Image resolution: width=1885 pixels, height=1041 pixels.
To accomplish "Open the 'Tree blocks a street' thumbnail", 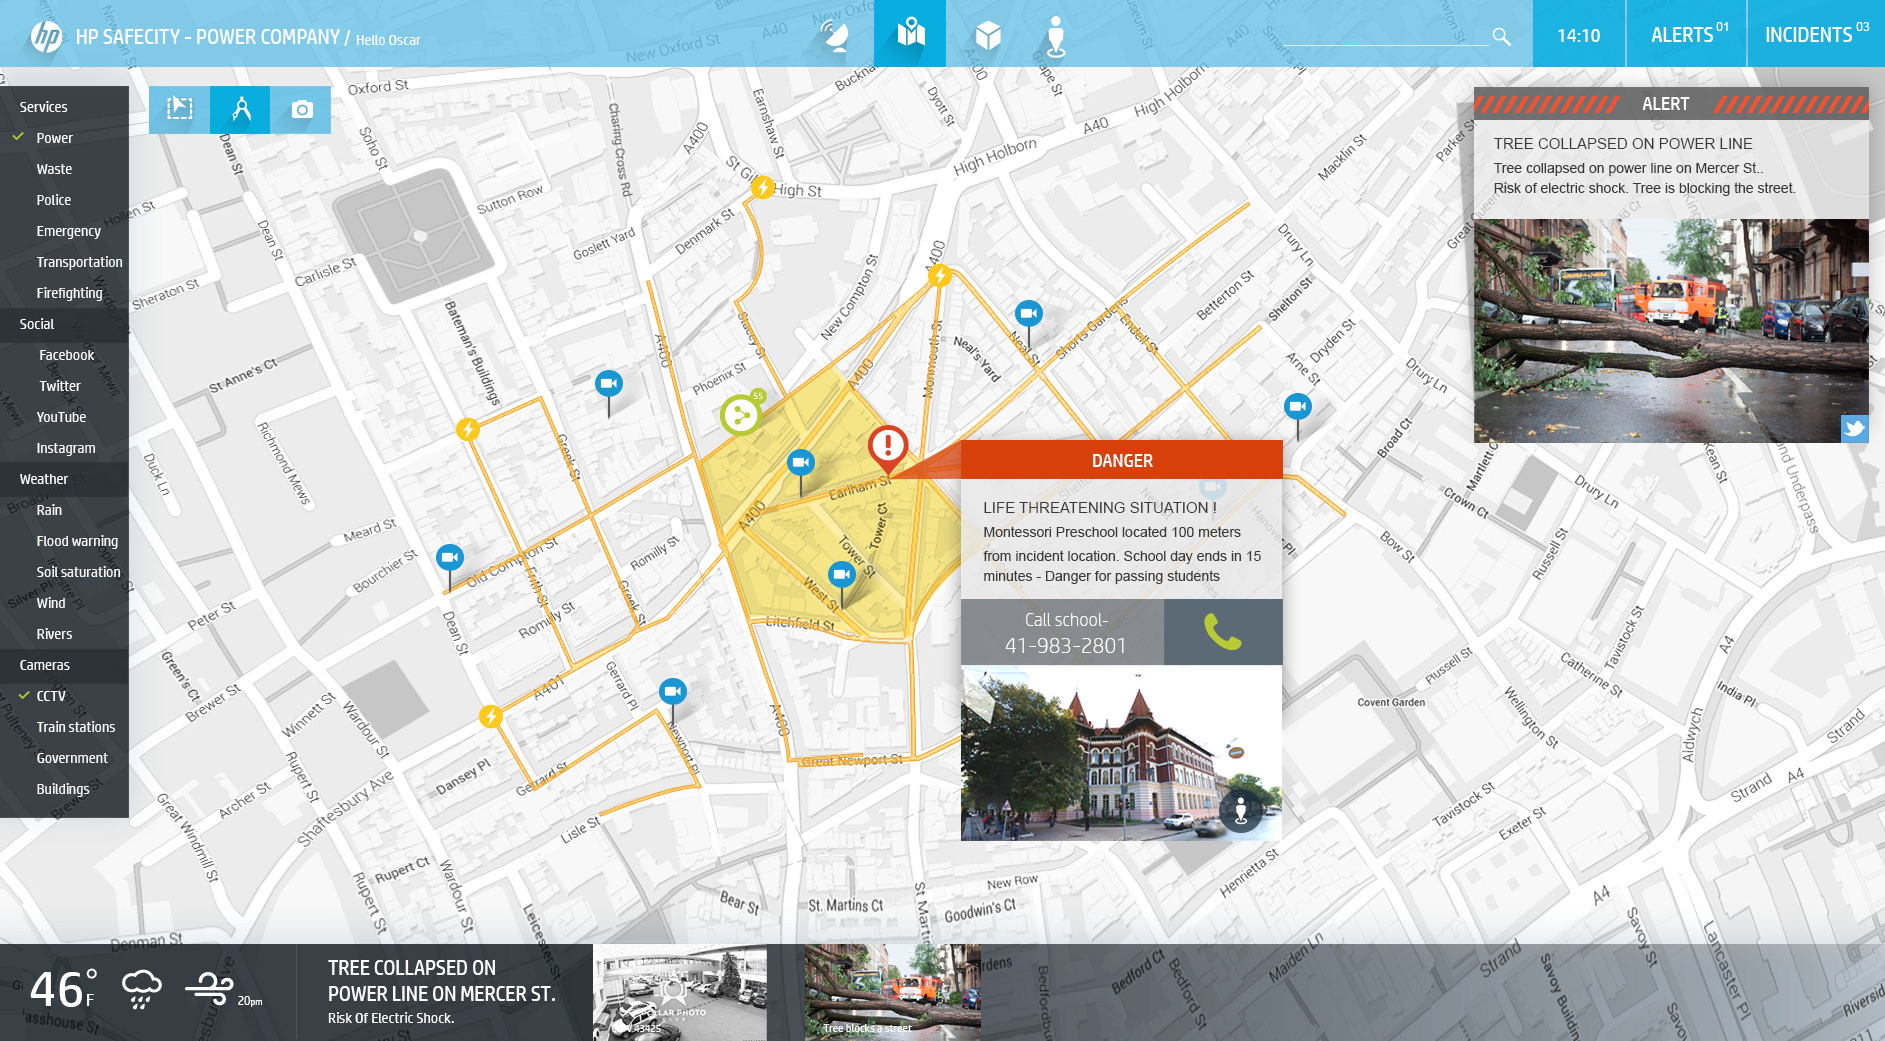I will [x=893, y=993].
